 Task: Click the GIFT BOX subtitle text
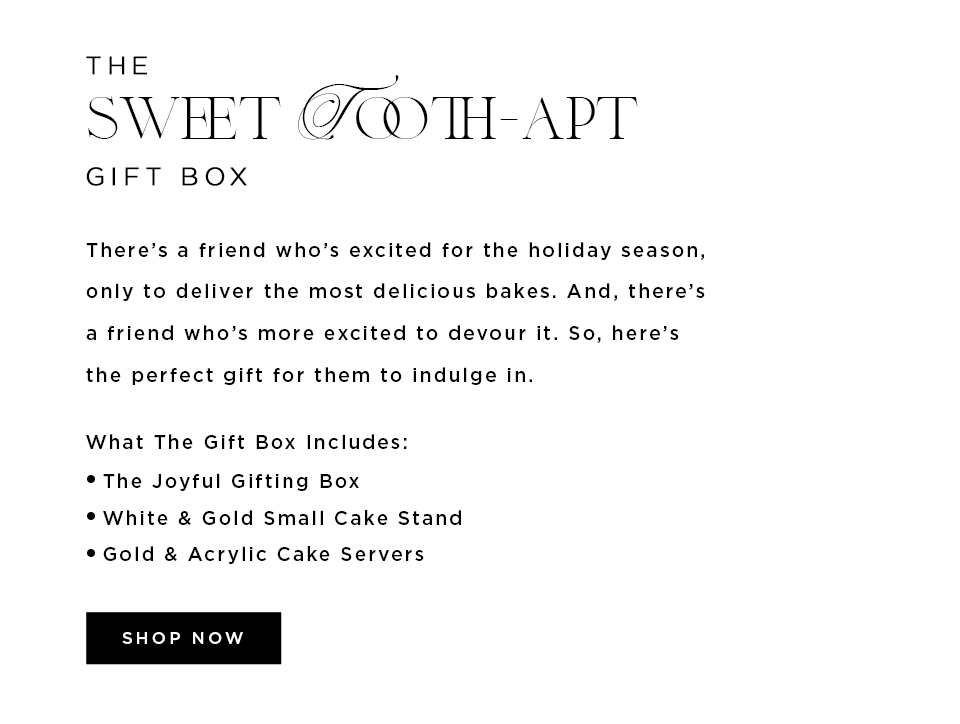(x=167, y=177)
